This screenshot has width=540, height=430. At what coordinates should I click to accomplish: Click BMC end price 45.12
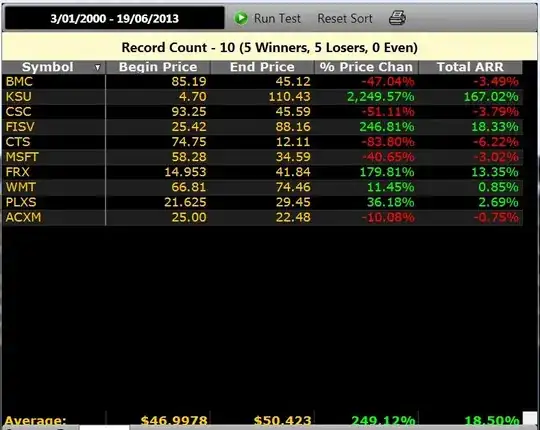(x=293, y=82)
